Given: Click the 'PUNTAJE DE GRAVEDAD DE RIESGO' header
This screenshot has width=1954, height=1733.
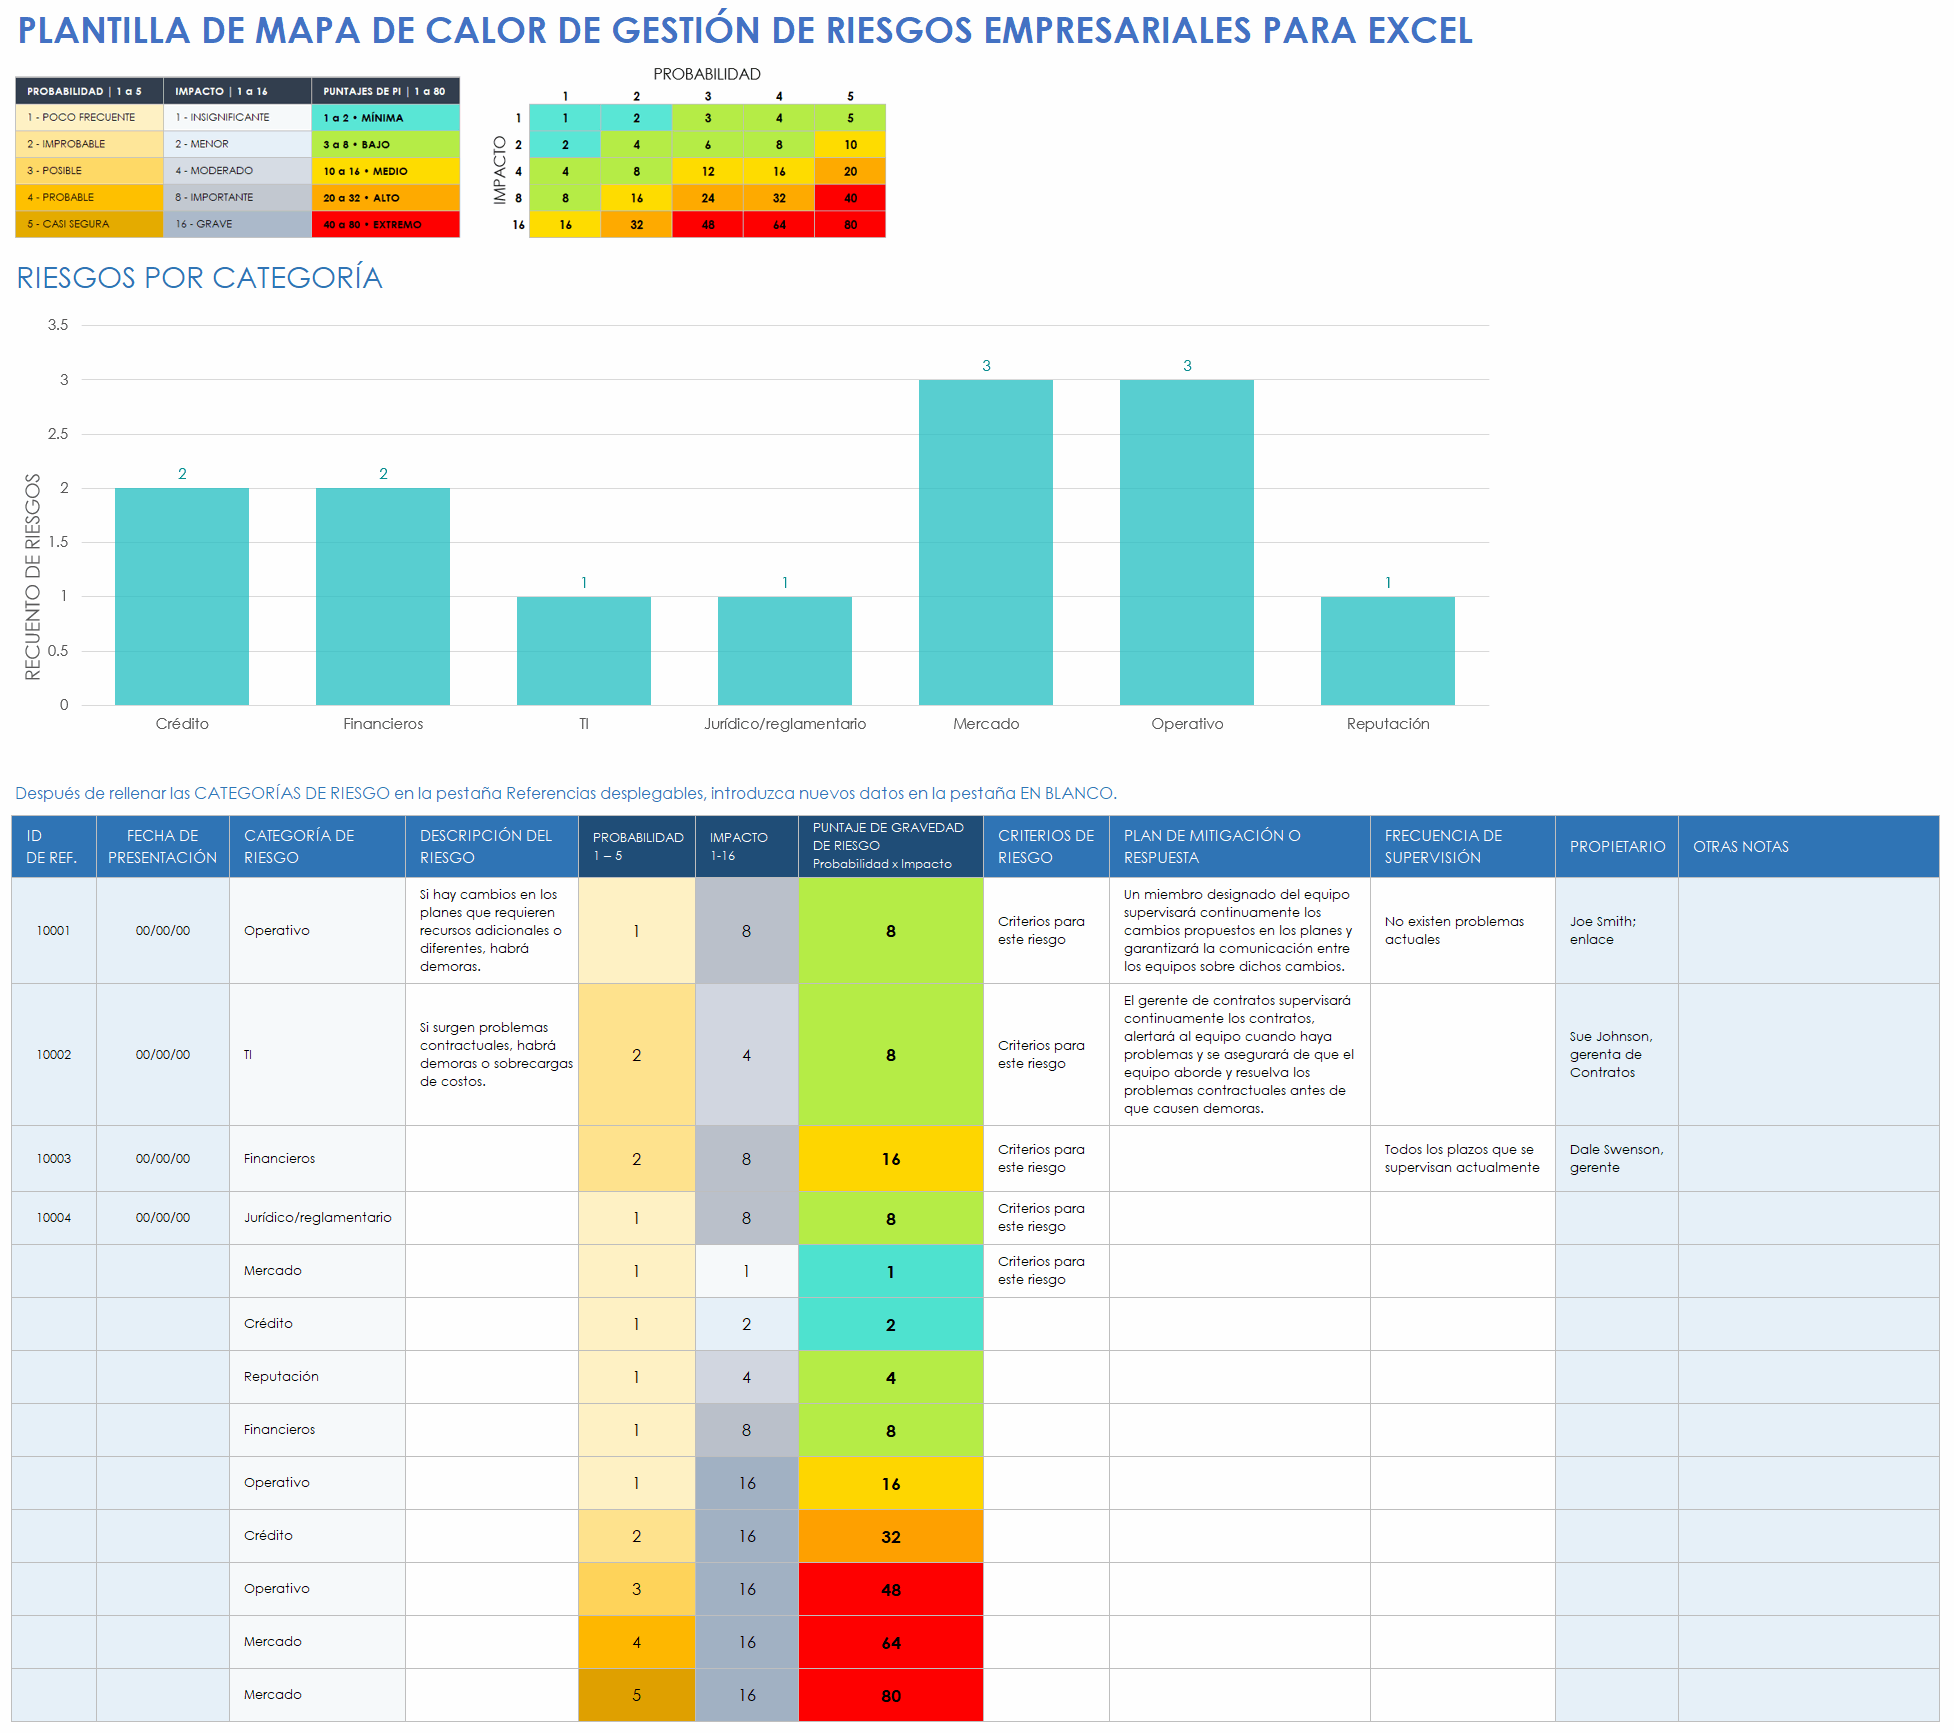Looking at the screenshot, I should (x=891, y=846).
